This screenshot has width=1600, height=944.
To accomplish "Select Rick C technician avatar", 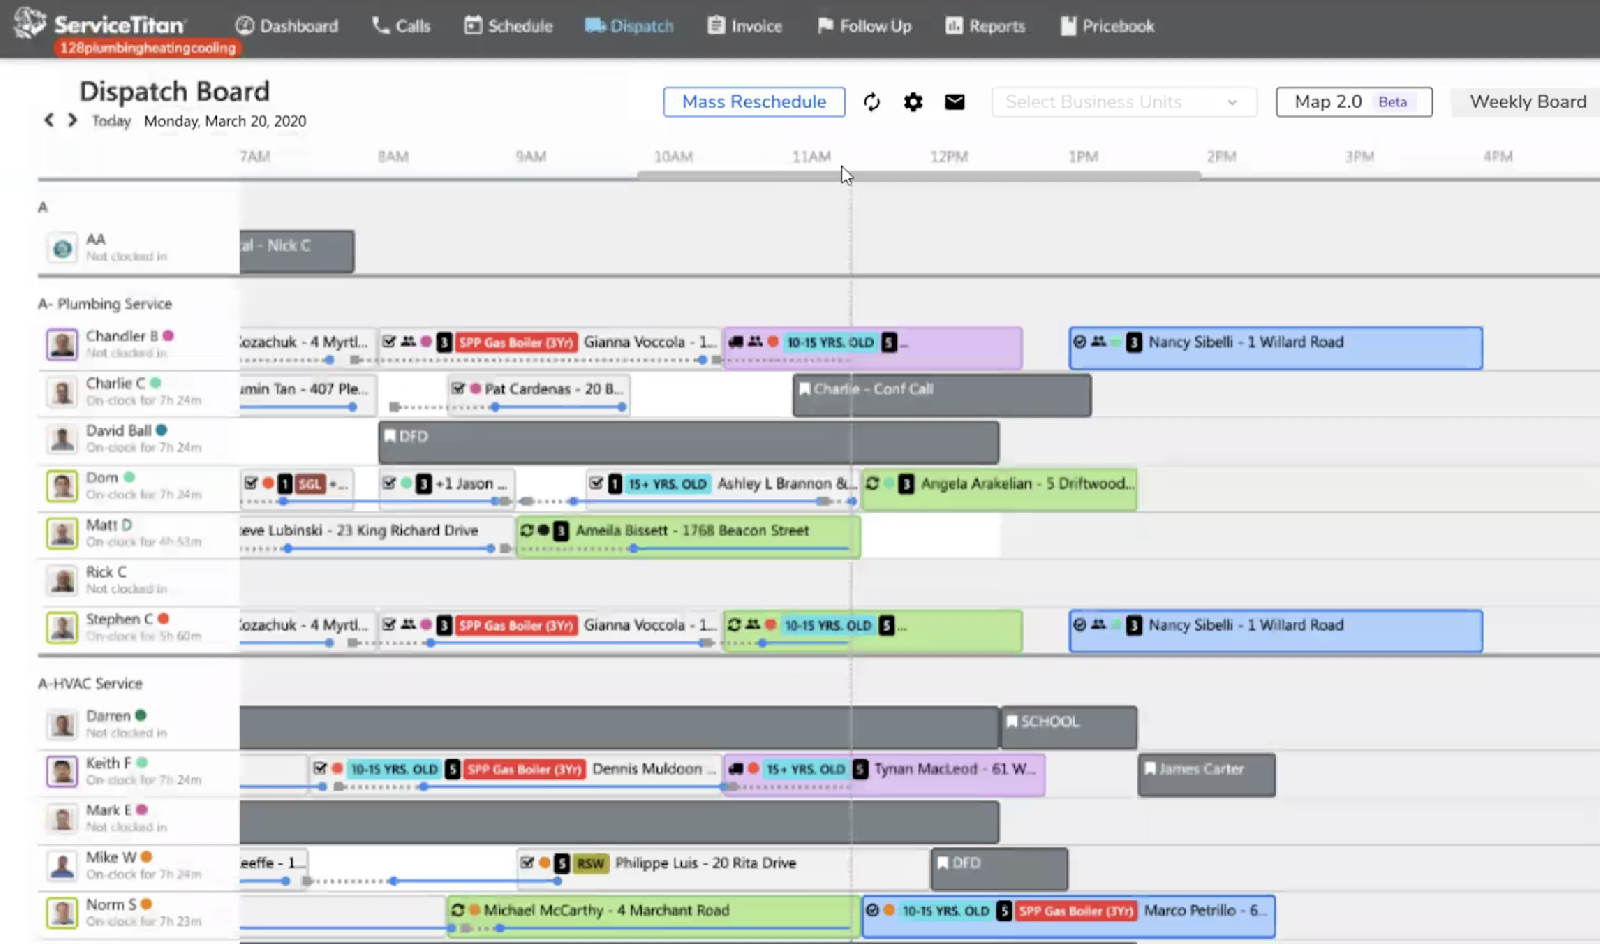I will pos(62,580).
